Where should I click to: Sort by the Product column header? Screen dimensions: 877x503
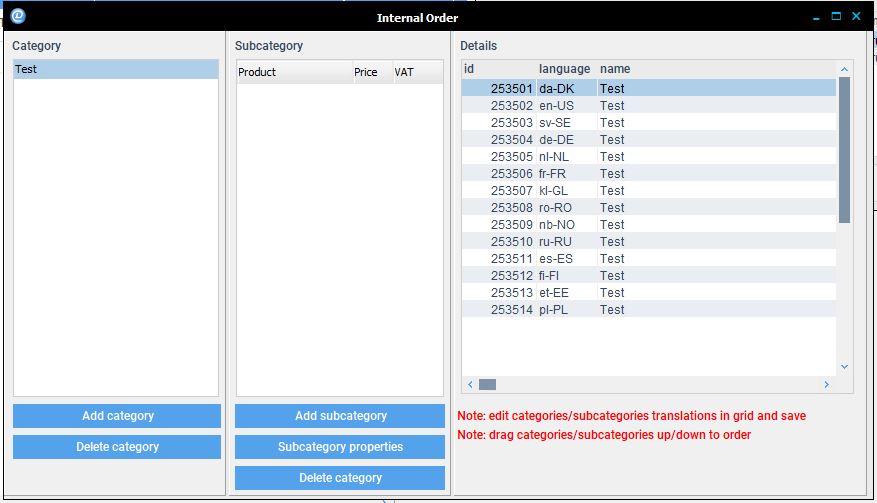295,72
